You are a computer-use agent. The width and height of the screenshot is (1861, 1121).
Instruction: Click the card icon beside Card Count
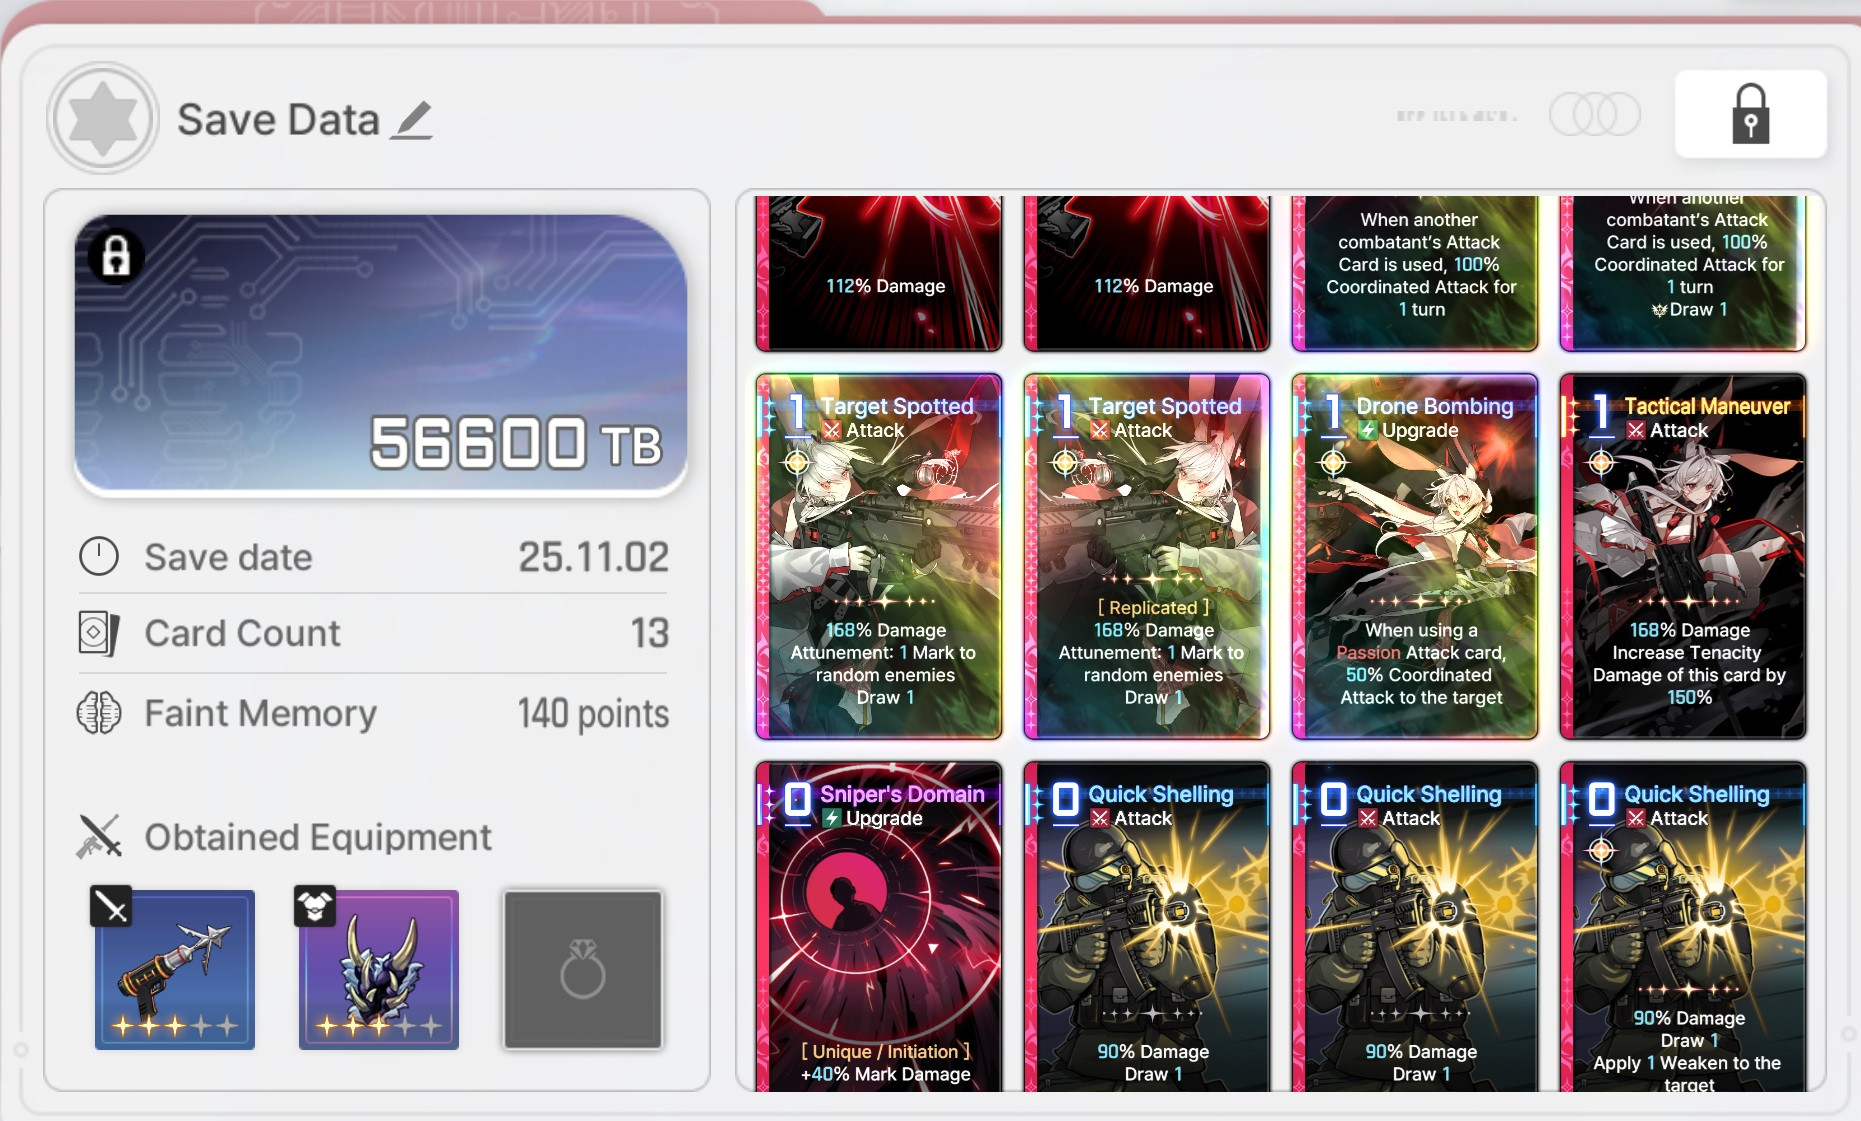click(x=99, y=633)
